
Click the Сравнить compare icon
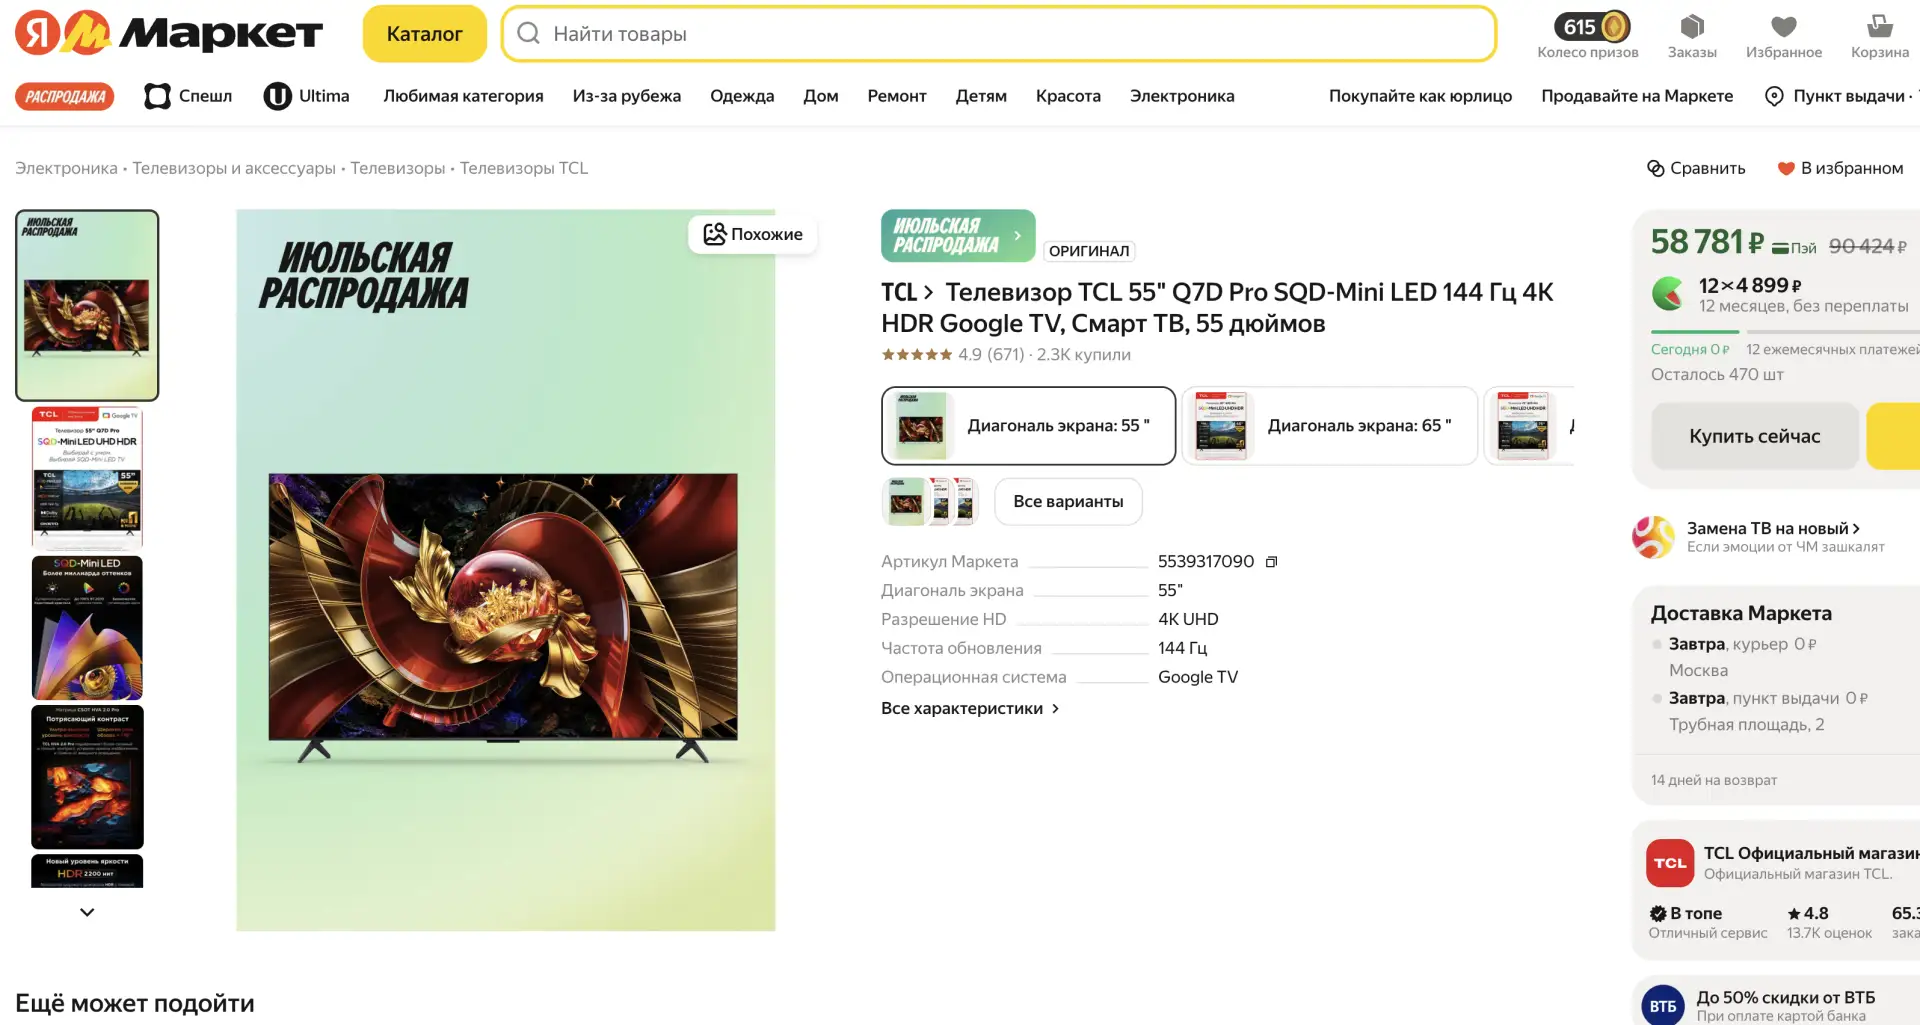(x=1656, y=168)
